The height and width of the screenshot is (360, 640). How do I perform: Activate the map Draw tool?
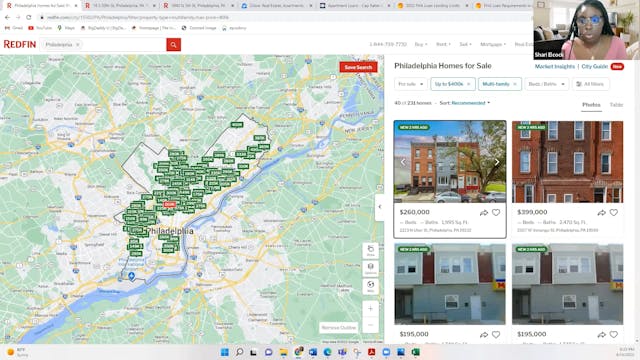pos(371,251)
